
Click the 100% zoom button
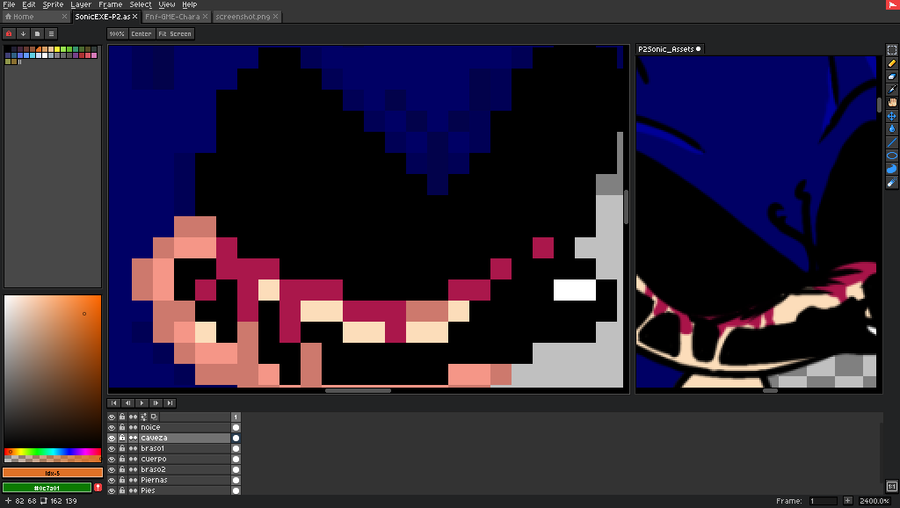117,34
